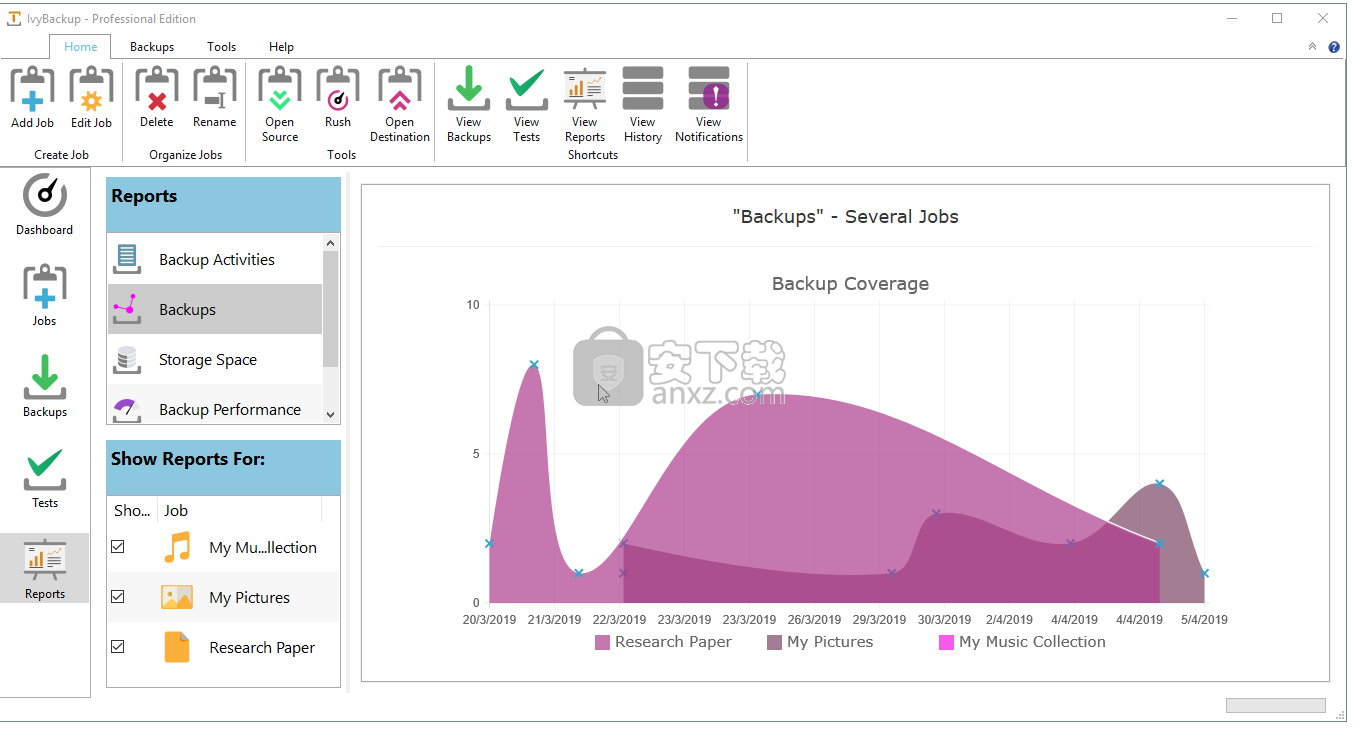
Task: Open the View Reports shortcut
Action: click(x=585, y=105)
